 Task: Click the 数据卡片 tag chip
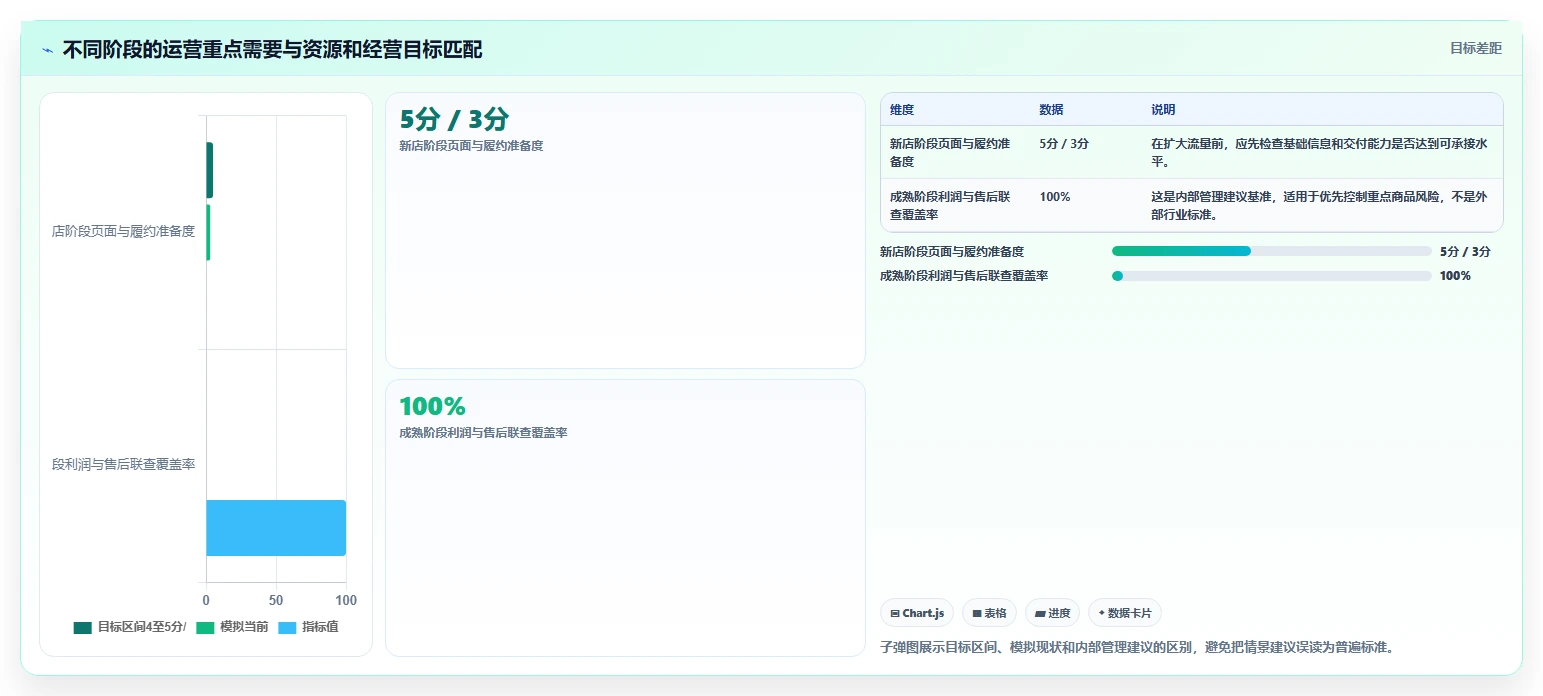(1125, 613)
